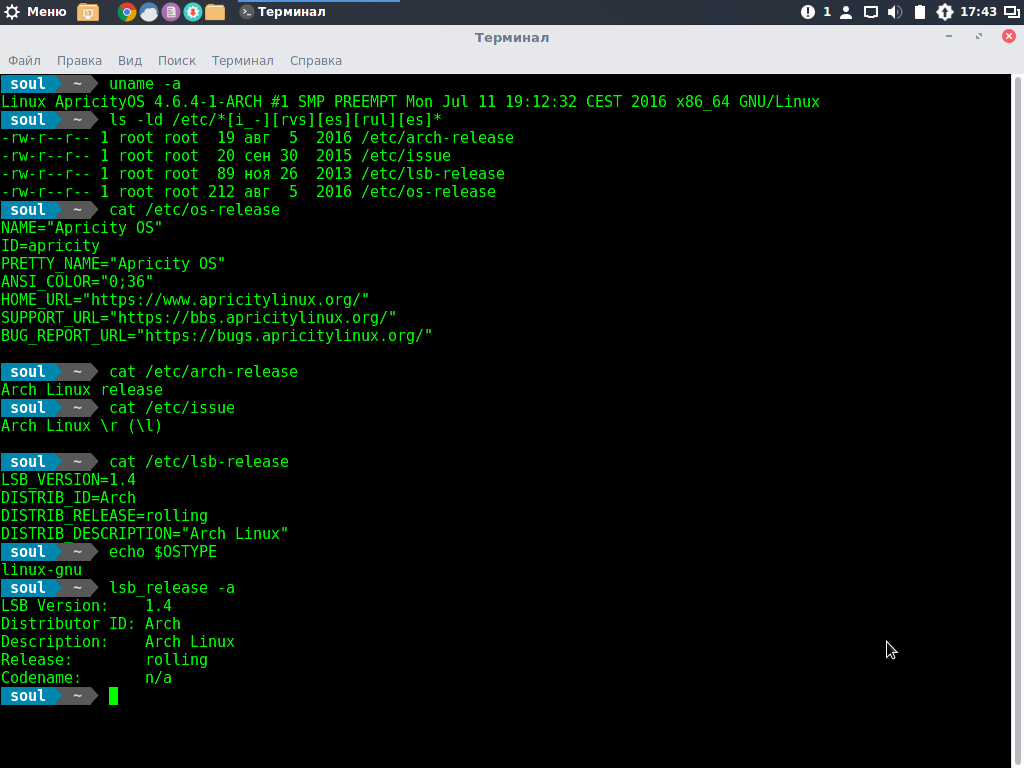Click the 'ANSI_COLOR="0;36"' line
The height and width of the screenshot is (768, 1024).
click(77, 282)
